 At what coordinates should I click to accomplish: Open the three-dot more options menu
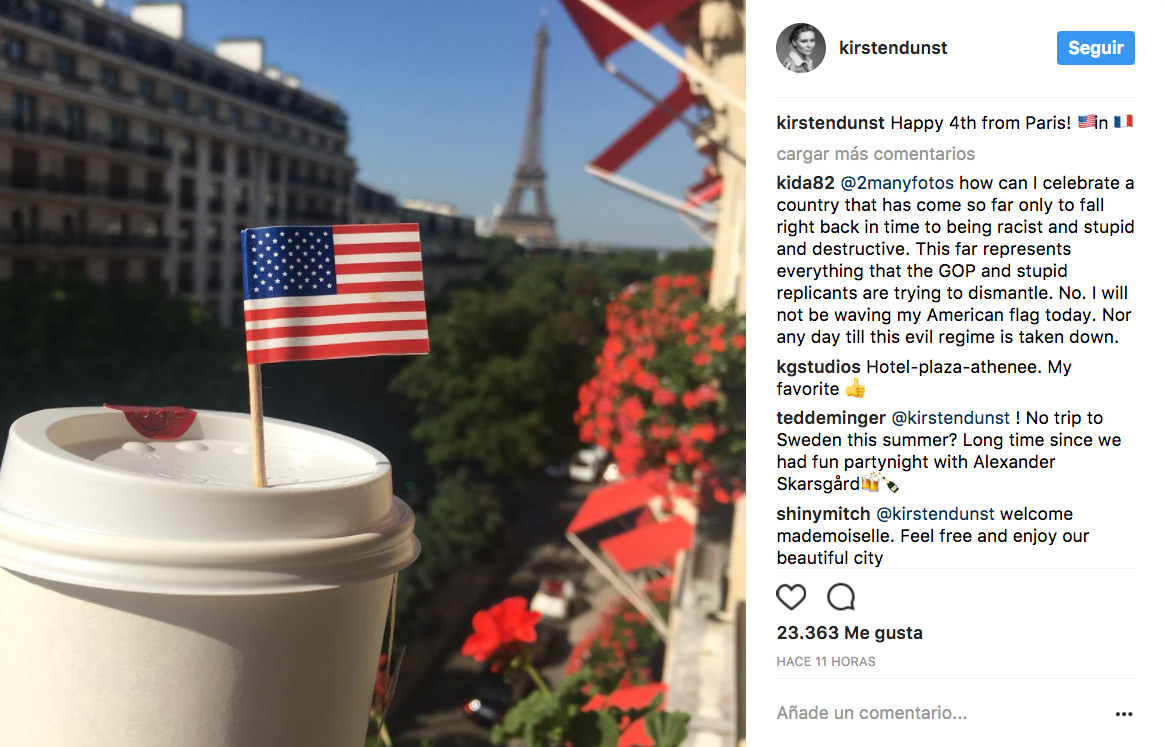1124,714
